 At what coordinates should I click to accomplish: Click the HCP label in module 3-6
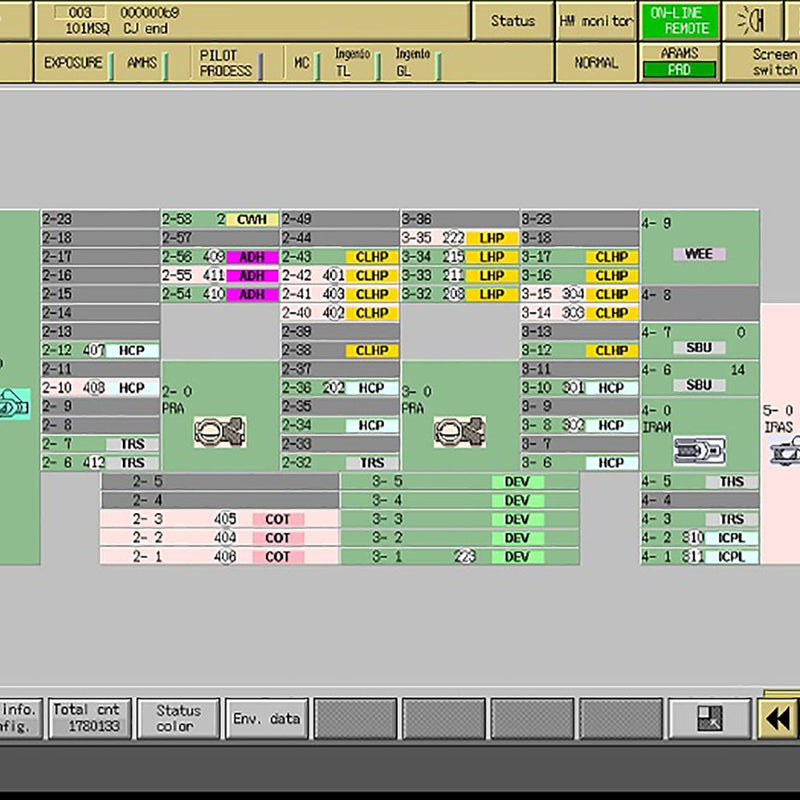pyautogui.click(x=611, y=463)
